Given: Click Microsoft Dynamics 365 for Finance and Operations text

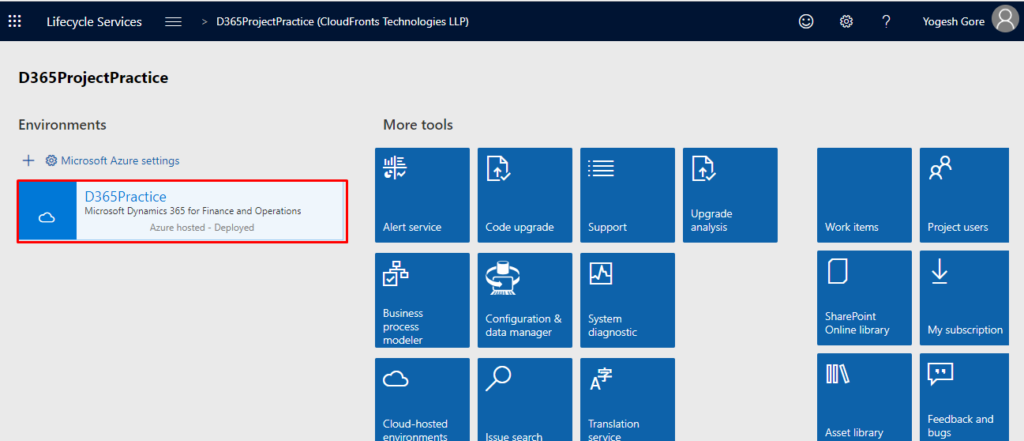Looking at the screenshot, I should click(x=193, y=211).
